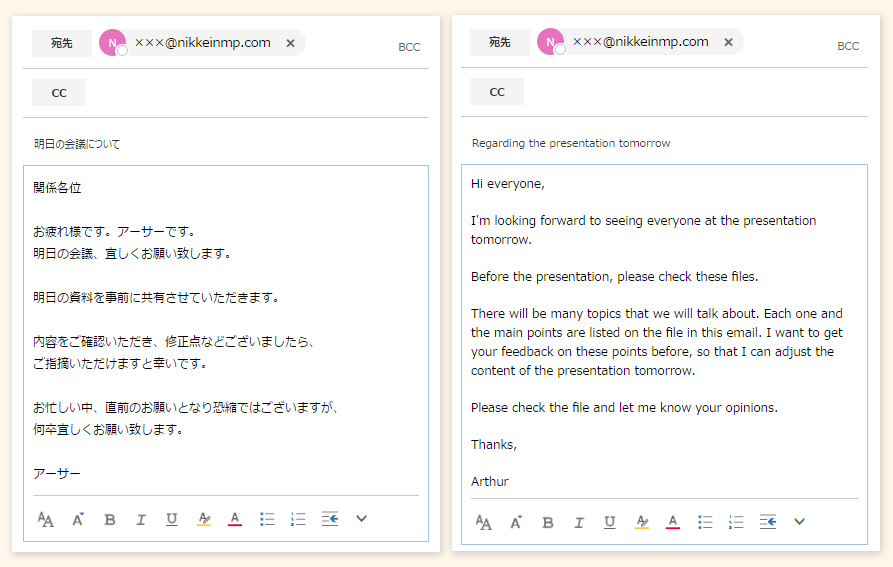Screen dimensions: 893x567
Task: Click the font picker icon in English email
Action: pyautogui.click(x=484, y=522)
